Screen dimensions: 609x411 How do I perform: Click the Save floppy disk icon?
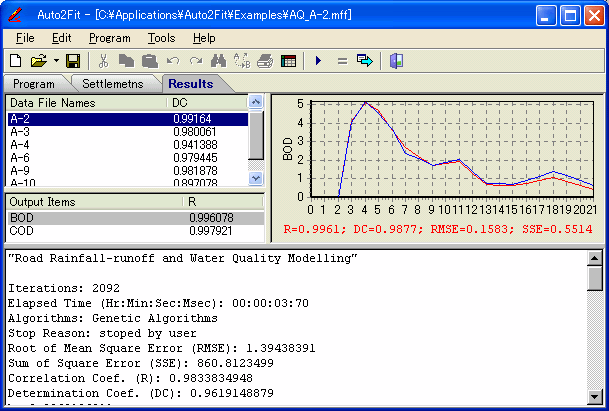tap(73, 61)
